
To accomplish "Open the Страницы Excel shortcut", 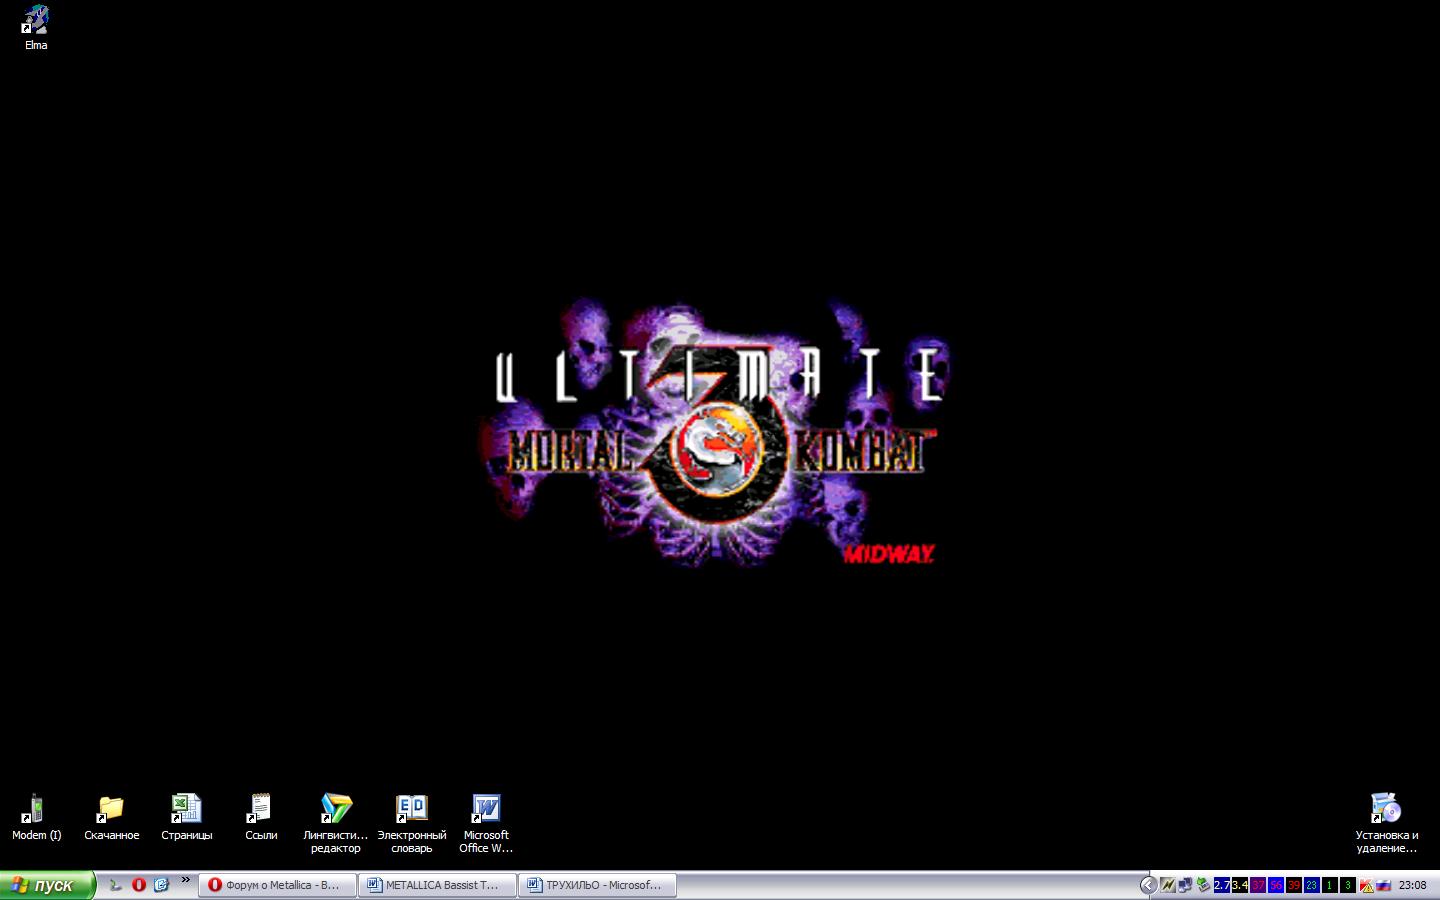I will 186,808.
